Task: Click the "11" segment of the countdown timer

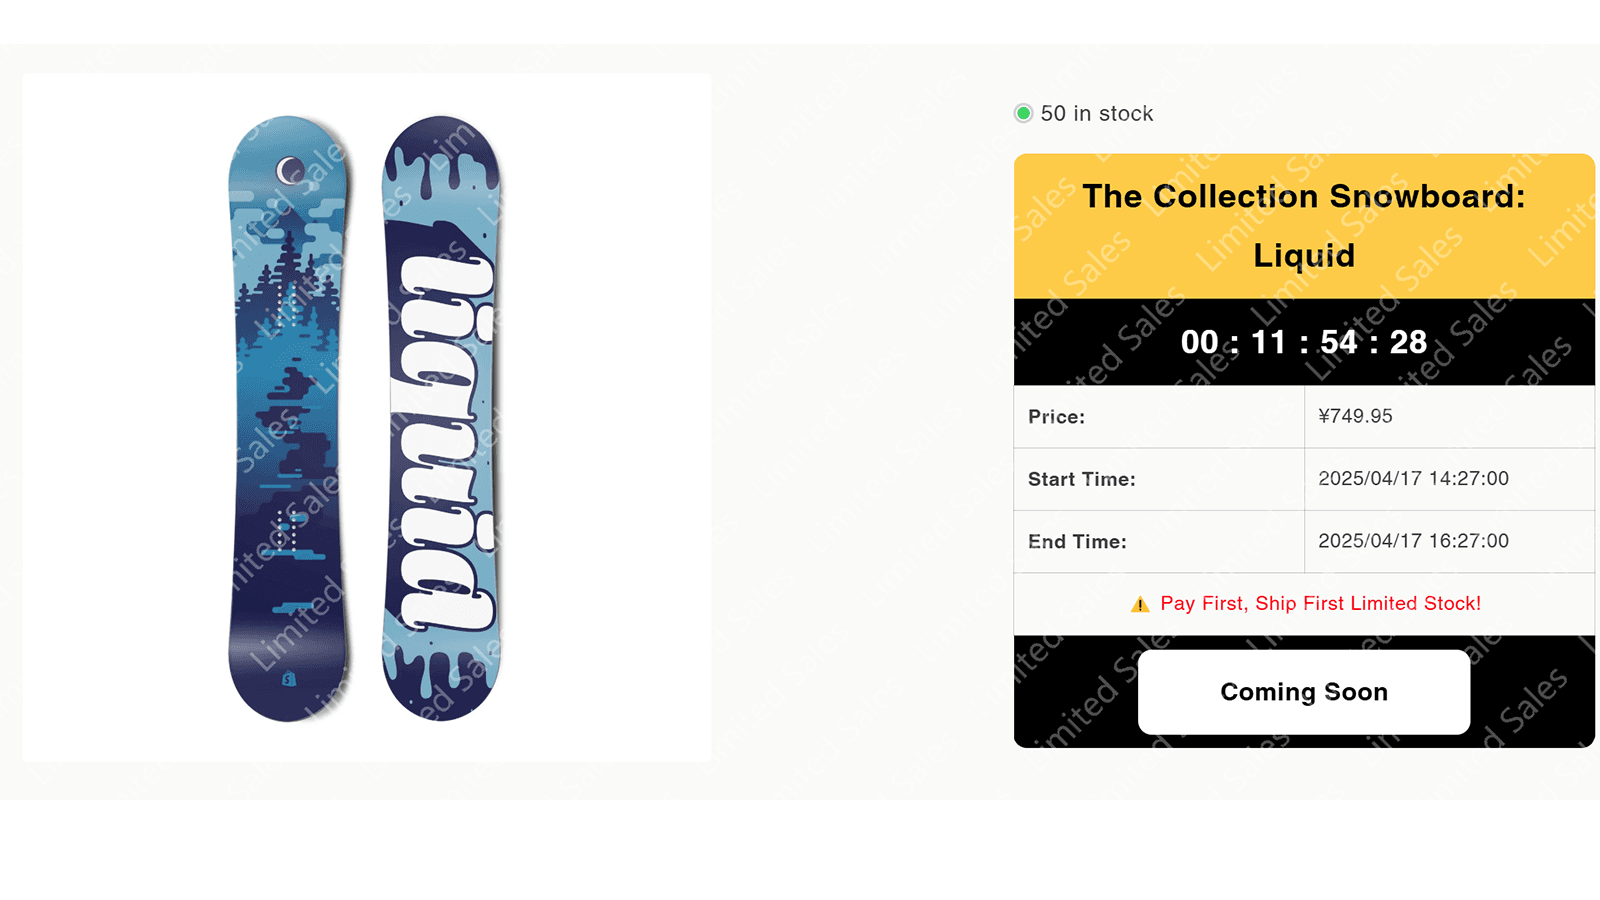Action: coord(1269,342)
